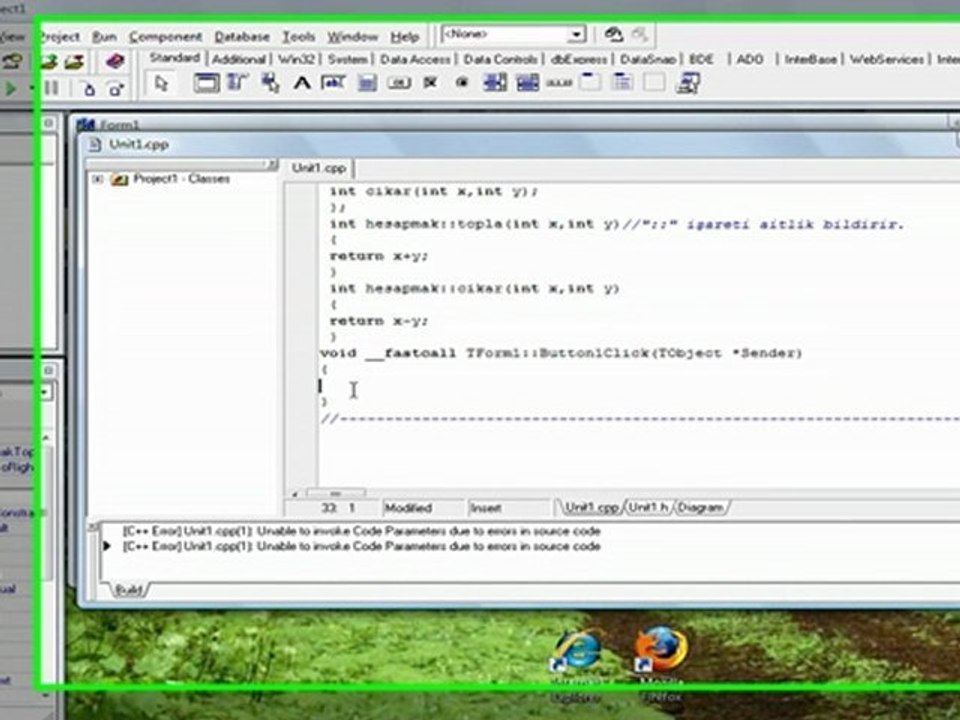This screenshot has height=720, width=960.
Task: Select the ActionList component icon
Action: tap(688, 83)
